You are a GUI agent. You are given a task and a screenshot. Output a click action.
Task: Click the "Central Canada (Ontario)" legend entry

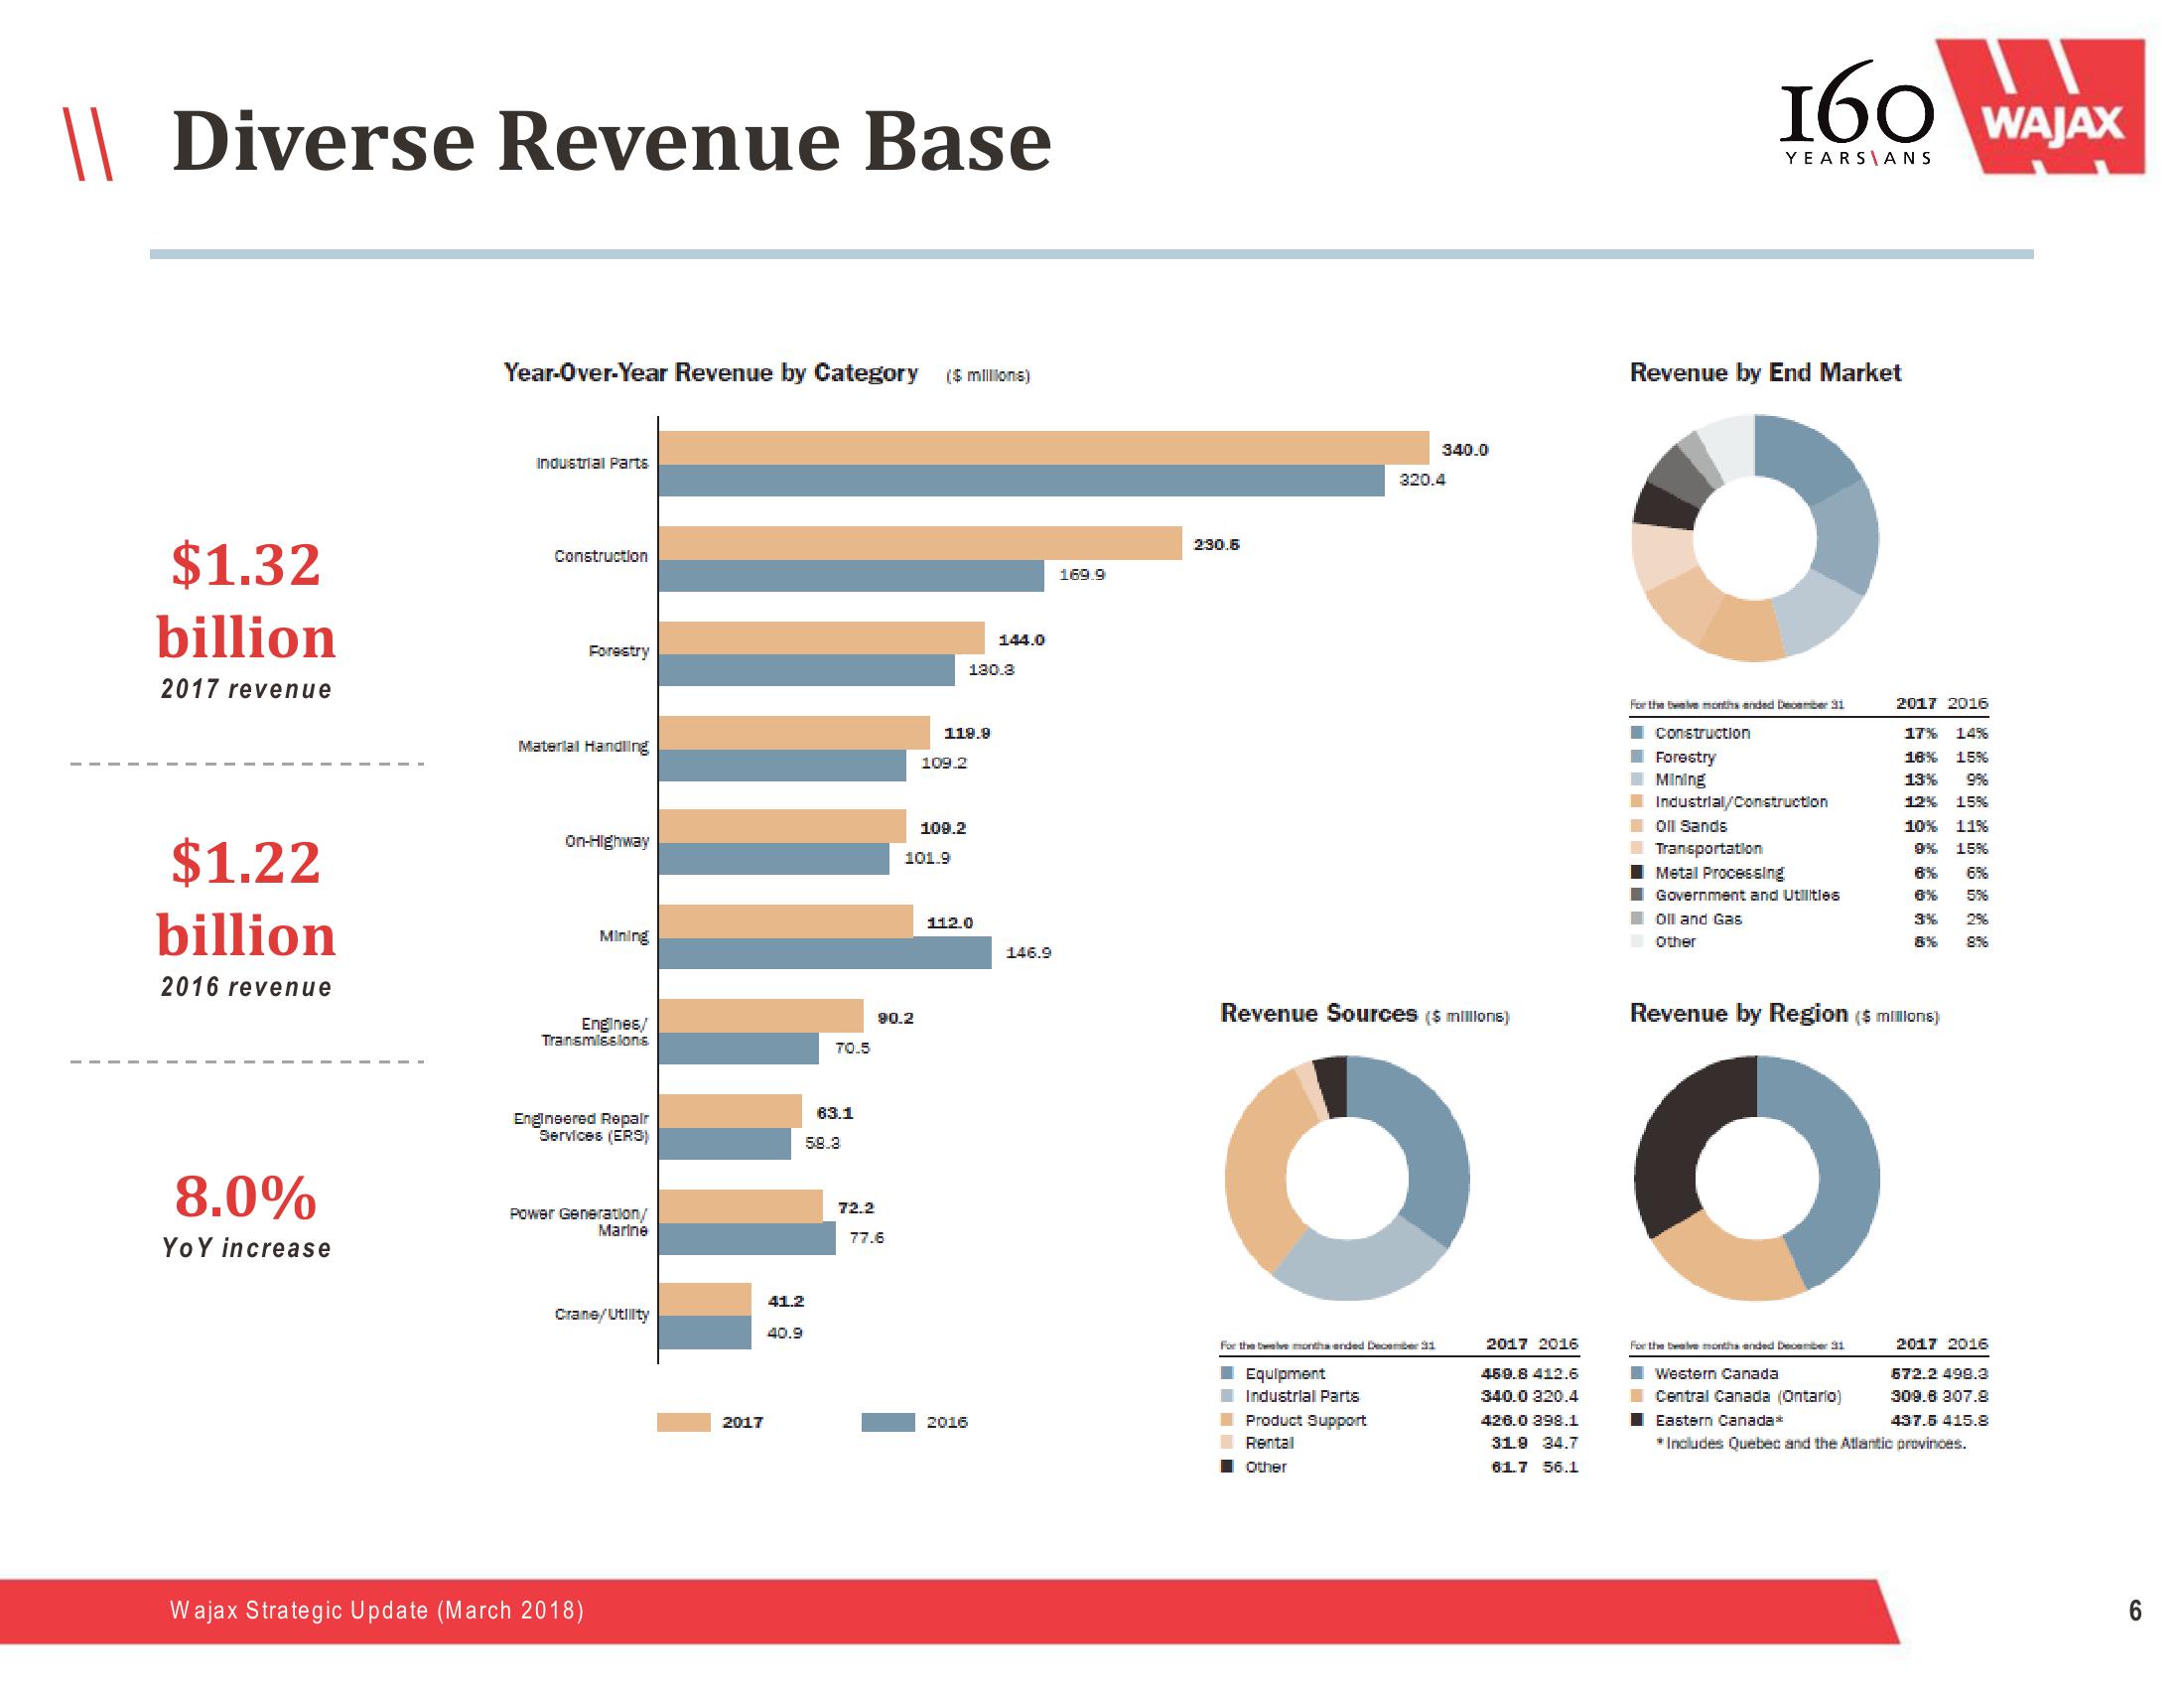point(1748,1397)
